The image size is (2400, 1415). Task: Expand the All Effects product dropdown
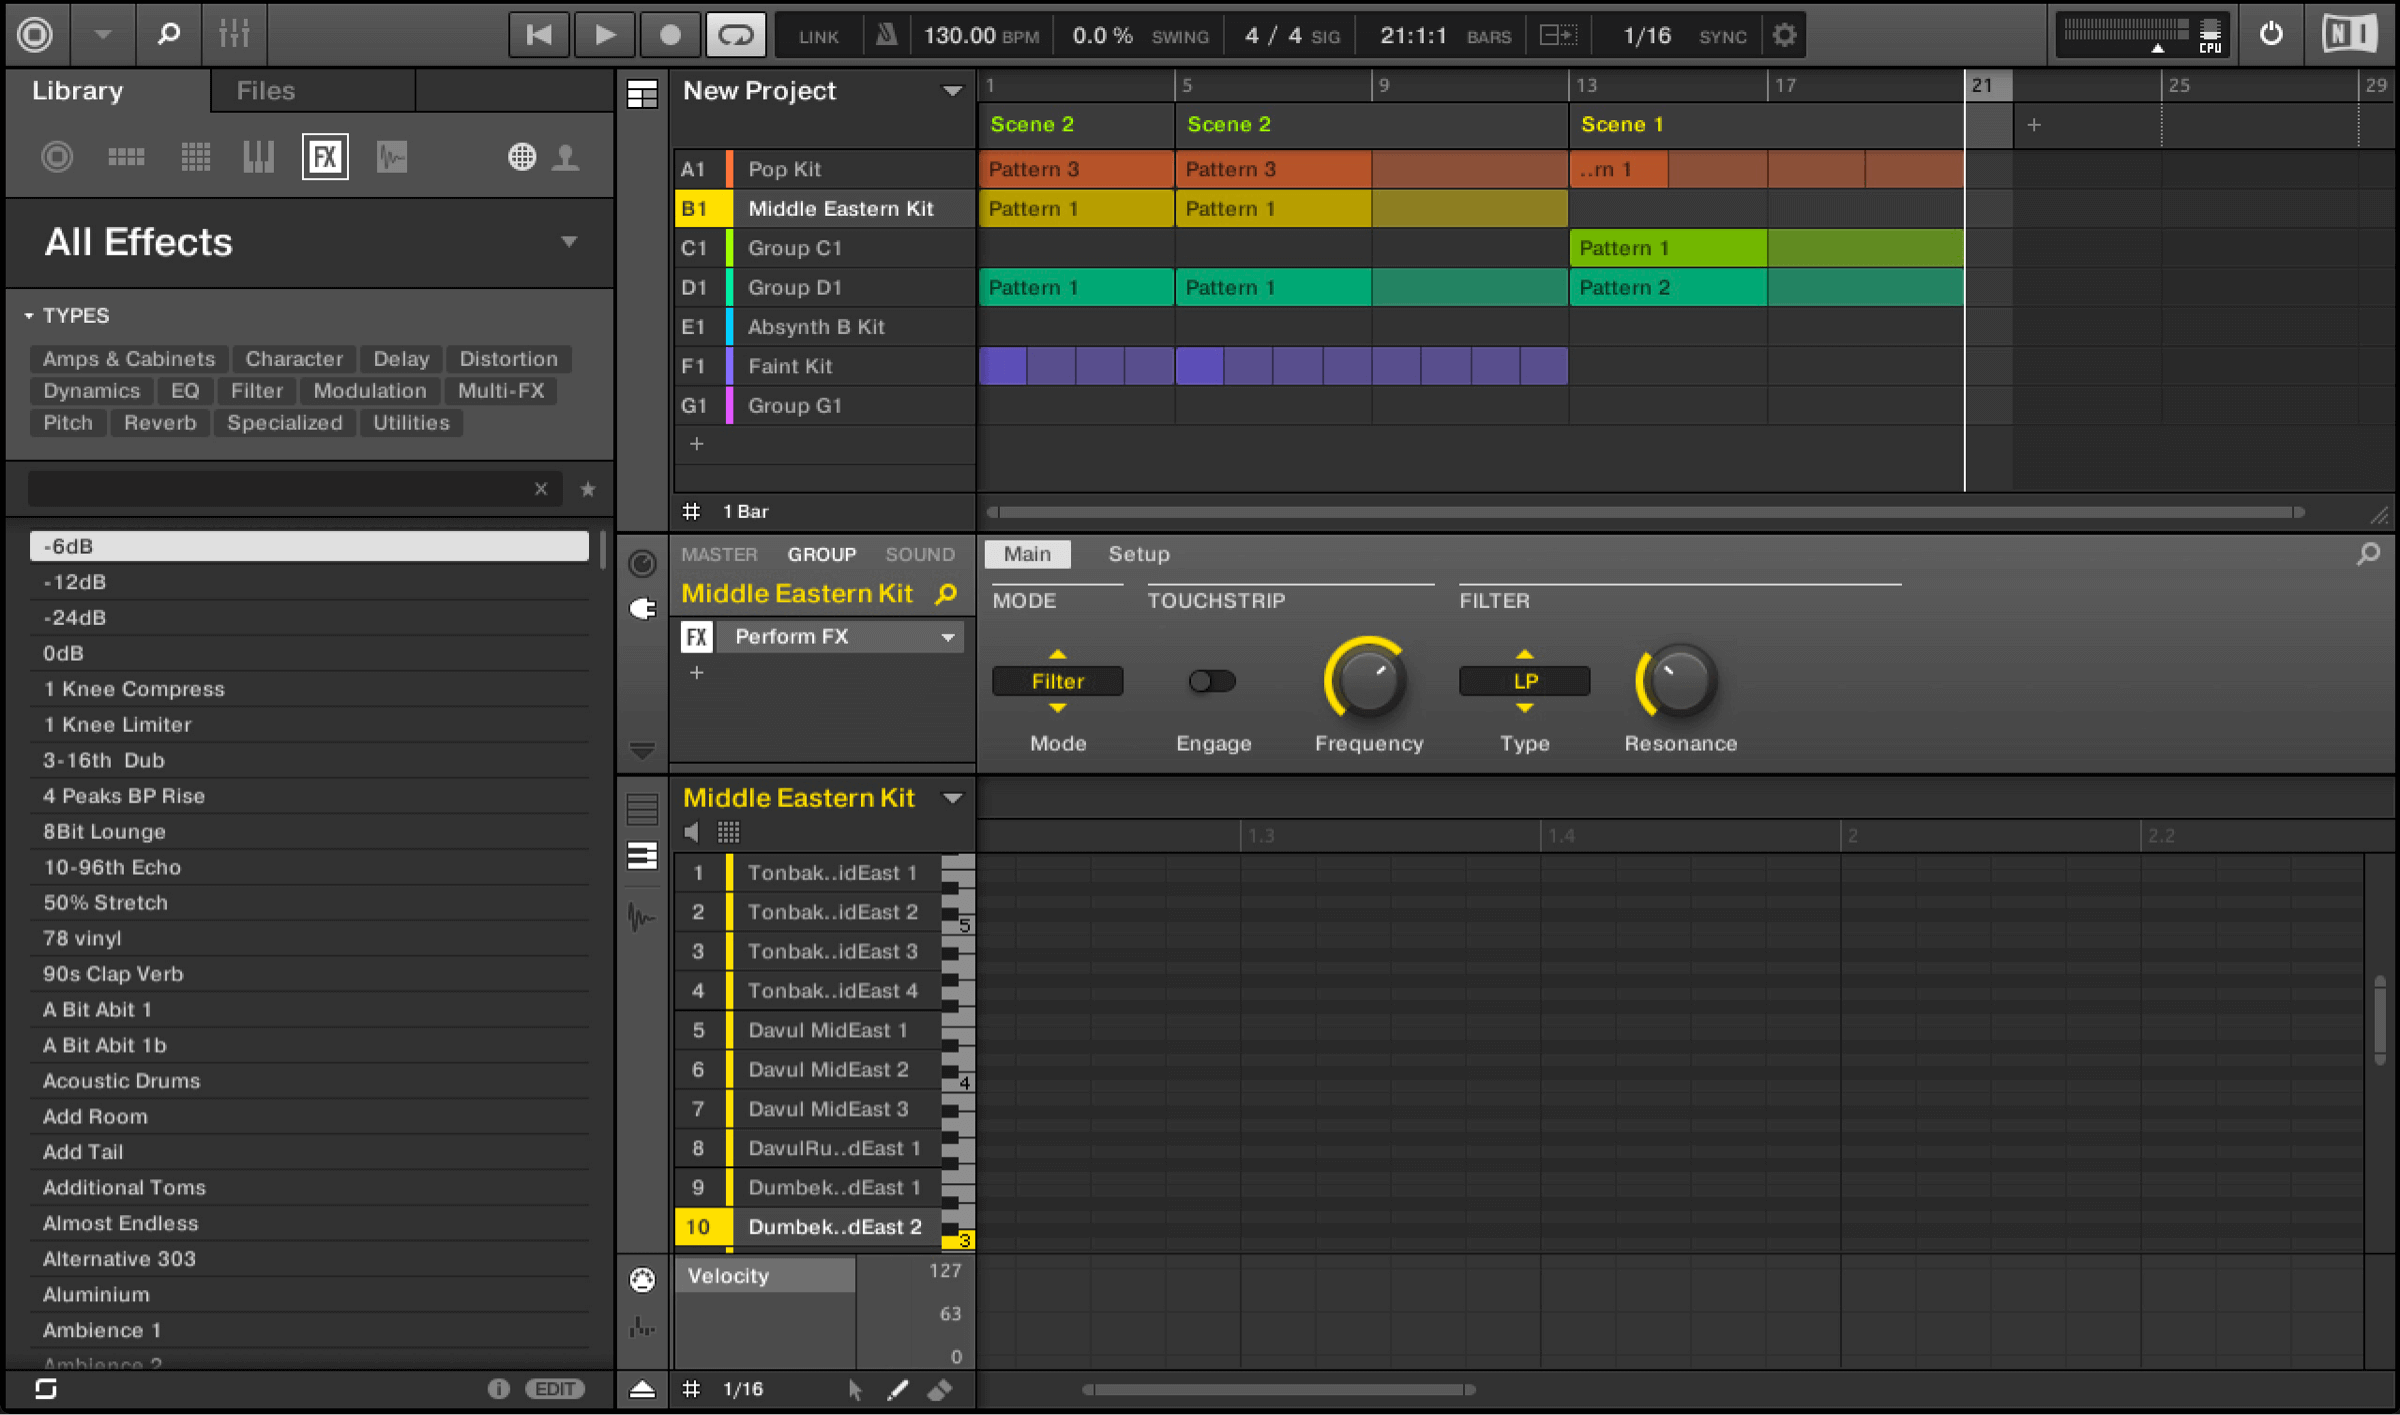[x=568, y=242]
